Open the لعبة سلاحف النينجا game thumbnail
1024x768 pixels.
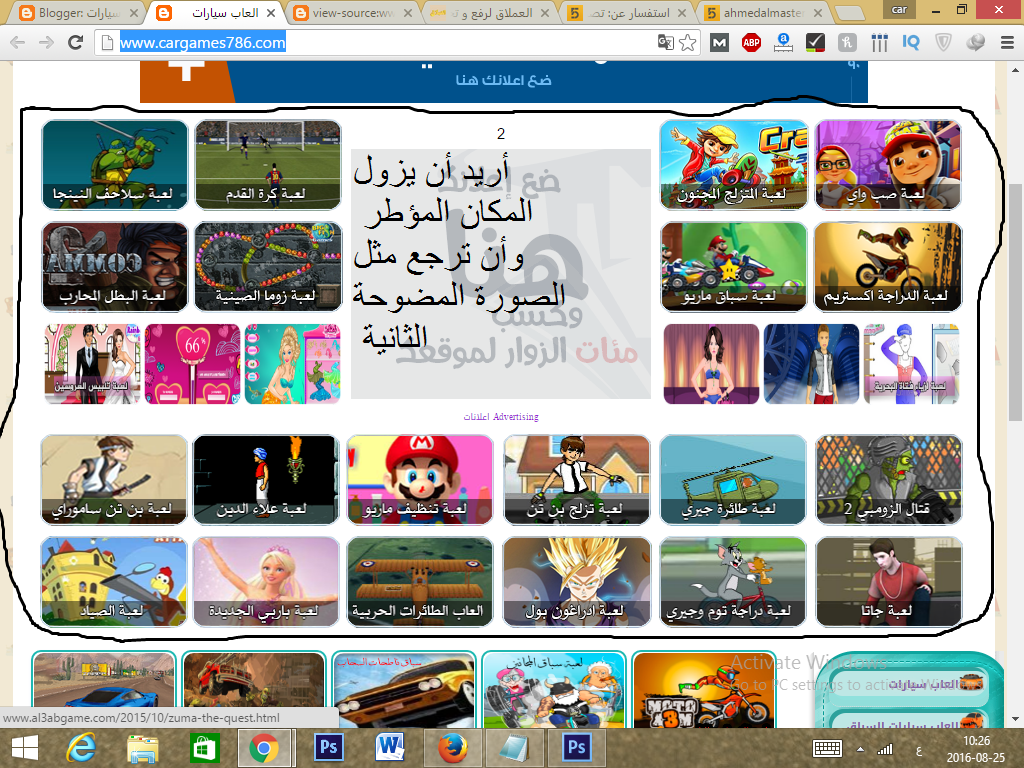(x=114, y=165)
